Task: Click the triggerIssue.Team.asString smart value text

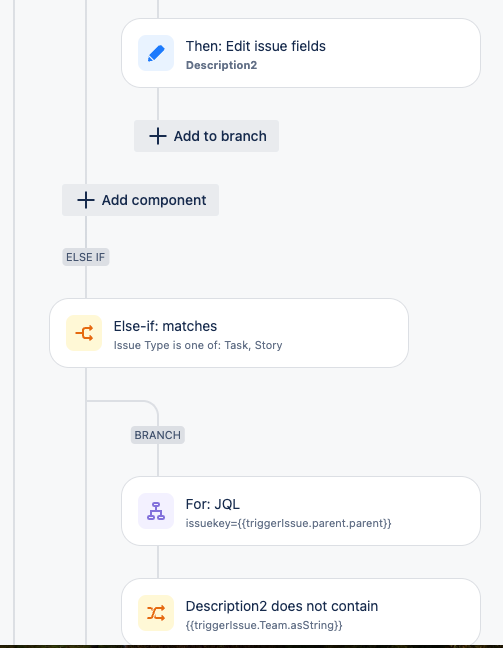Action: [264, 625]
